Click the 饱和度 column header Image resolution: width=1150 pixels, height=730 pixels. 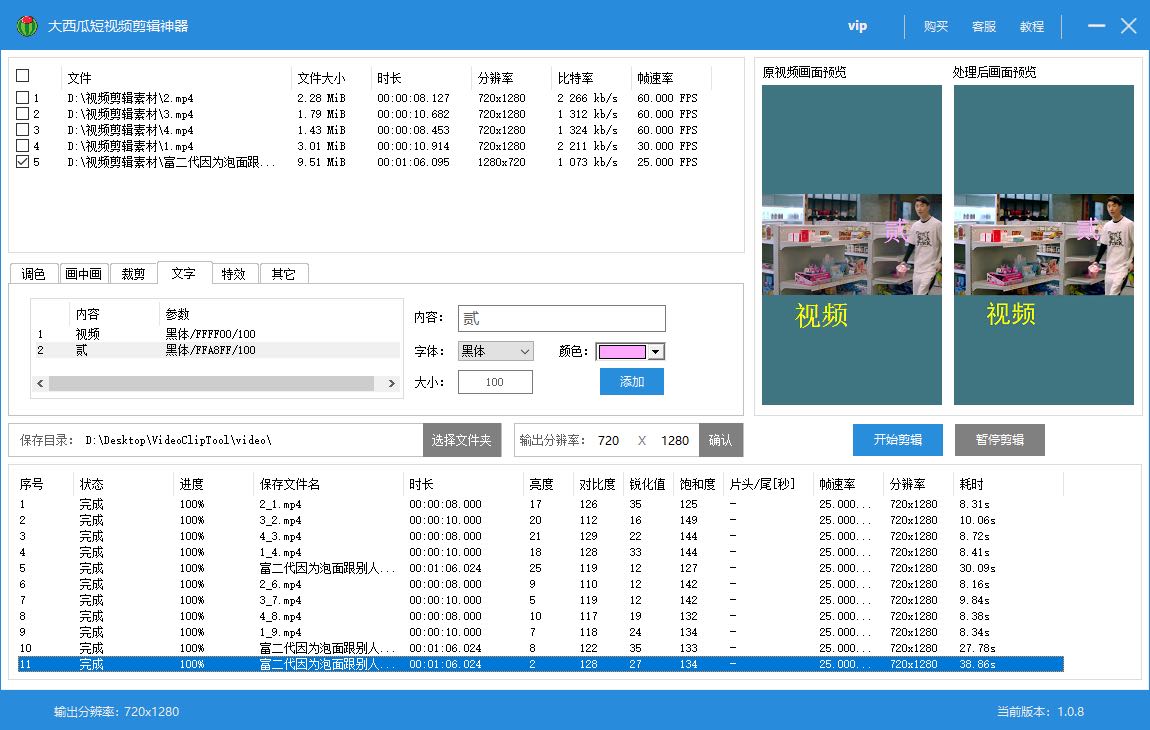(697, 484)
